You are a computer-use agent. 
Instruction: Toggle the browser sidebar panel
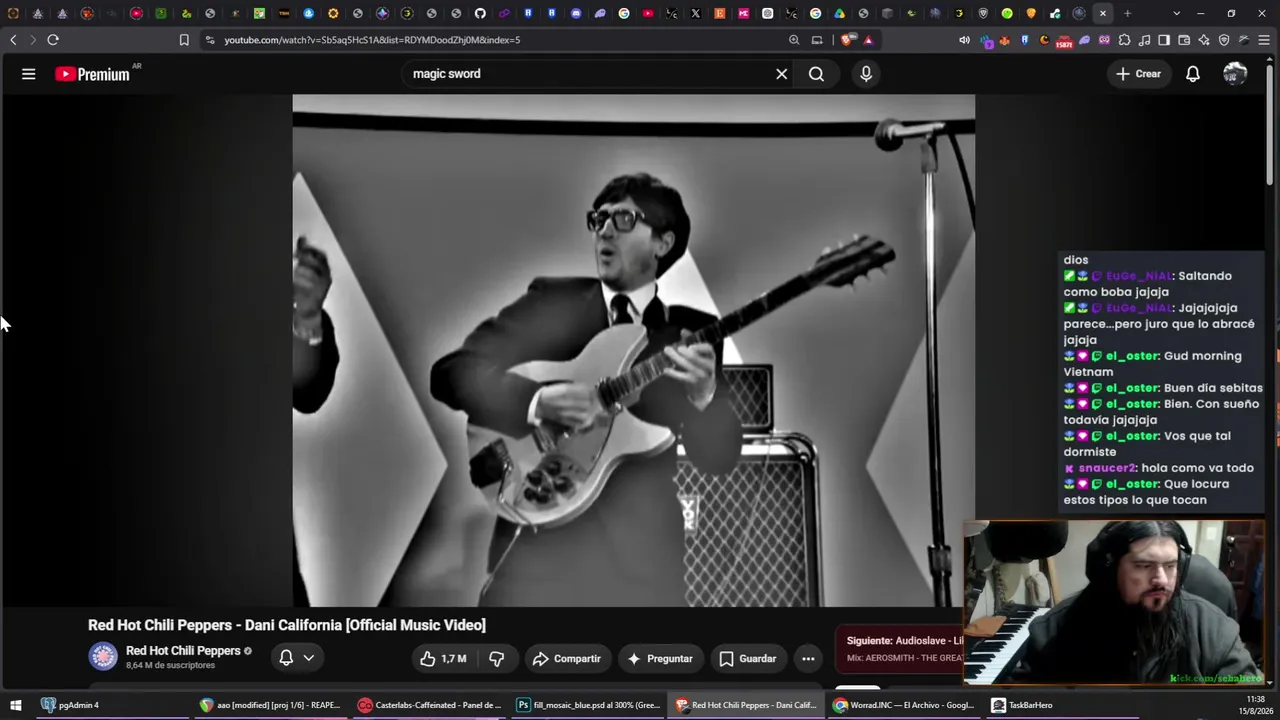point(1164,40)
